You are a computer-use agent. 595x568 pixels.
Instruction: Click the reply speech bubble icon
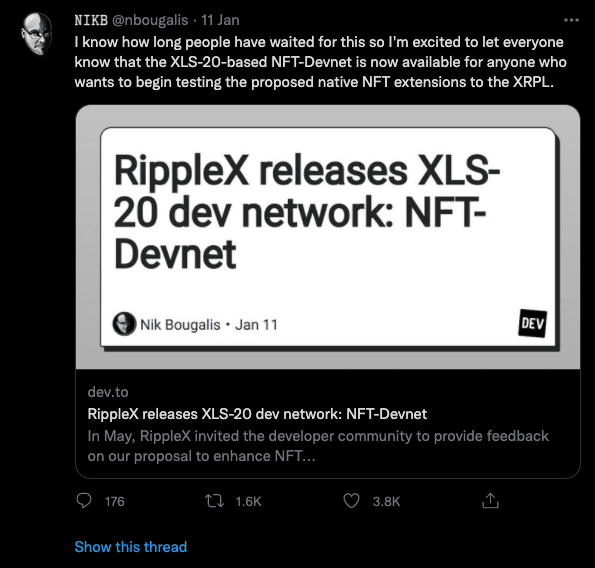[x=84, y=501]
